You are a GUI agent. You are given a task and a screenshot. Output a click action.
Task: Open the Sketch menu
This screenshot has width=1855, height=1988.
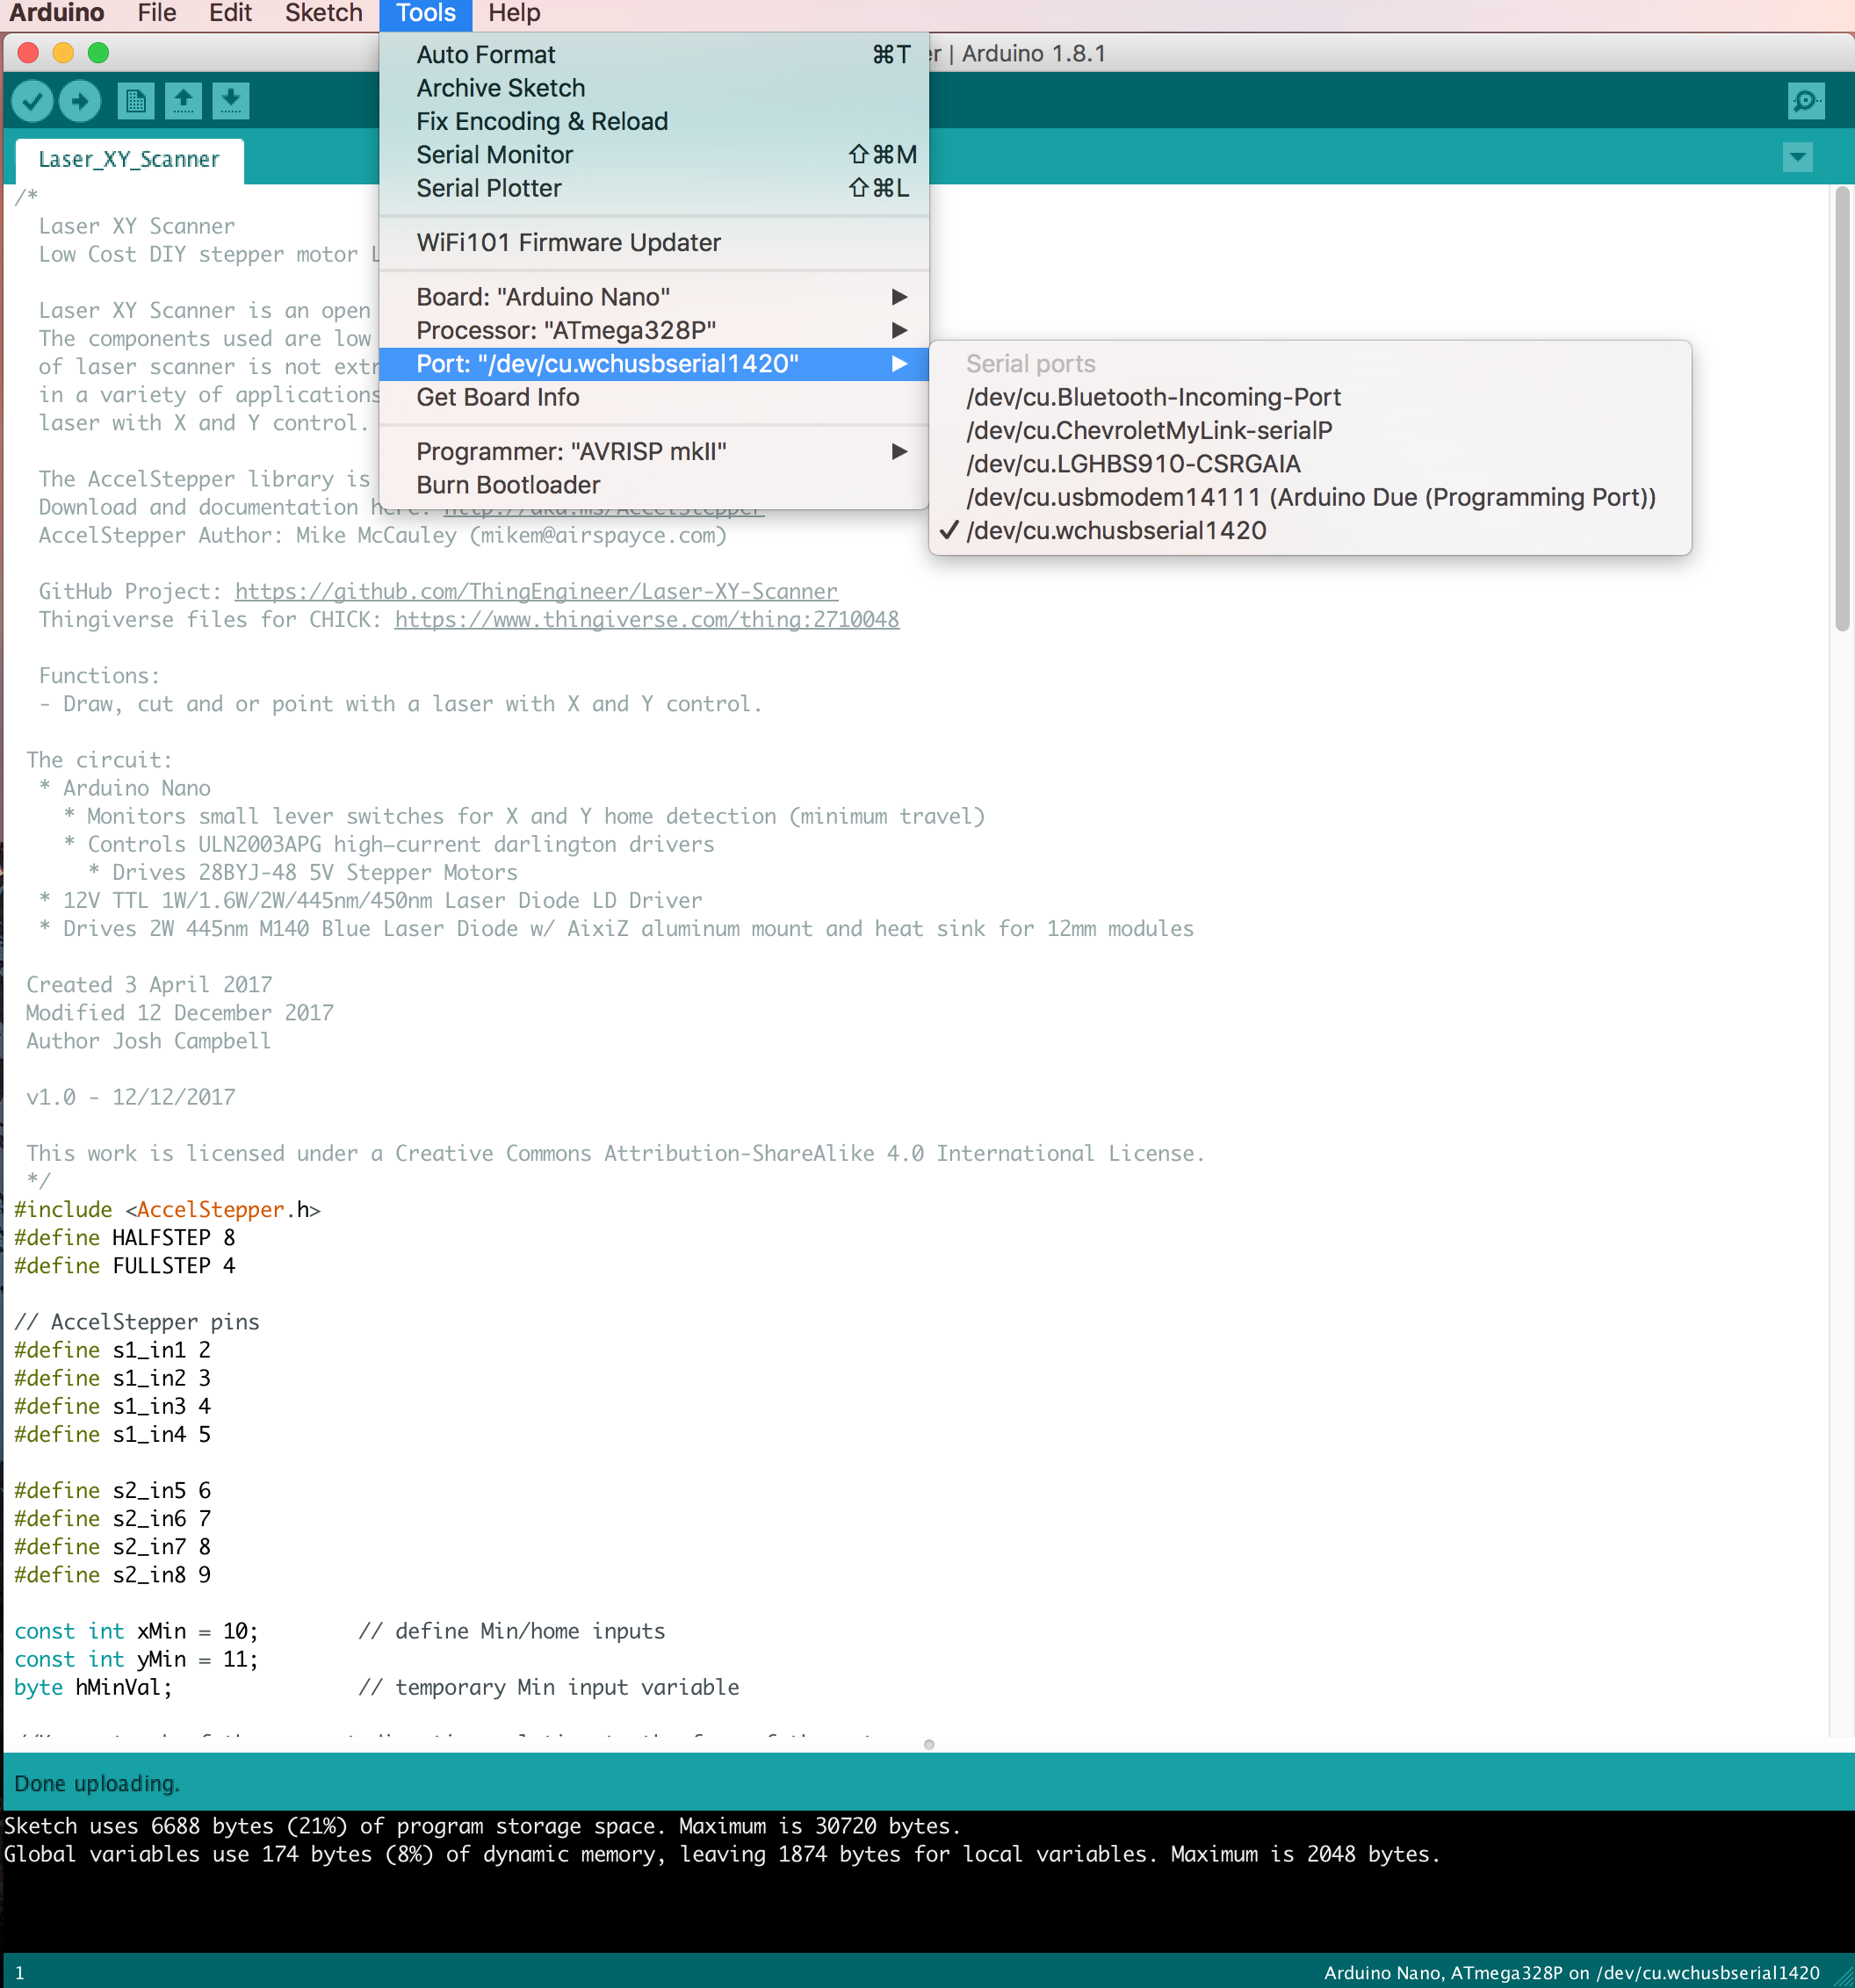[323, 13]
